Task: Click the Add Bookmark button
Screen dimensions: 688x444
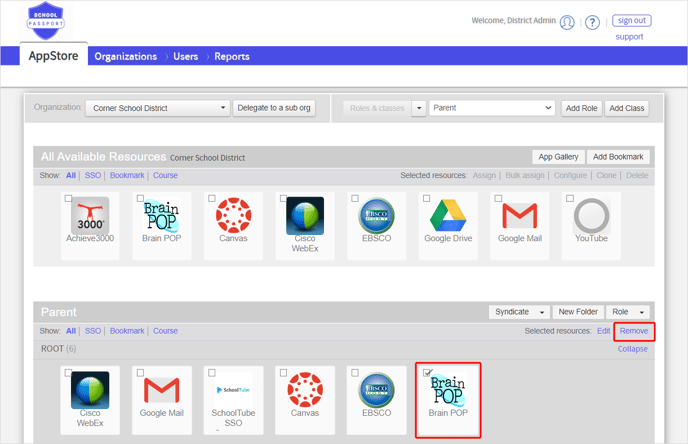Action: coord(618,157)
